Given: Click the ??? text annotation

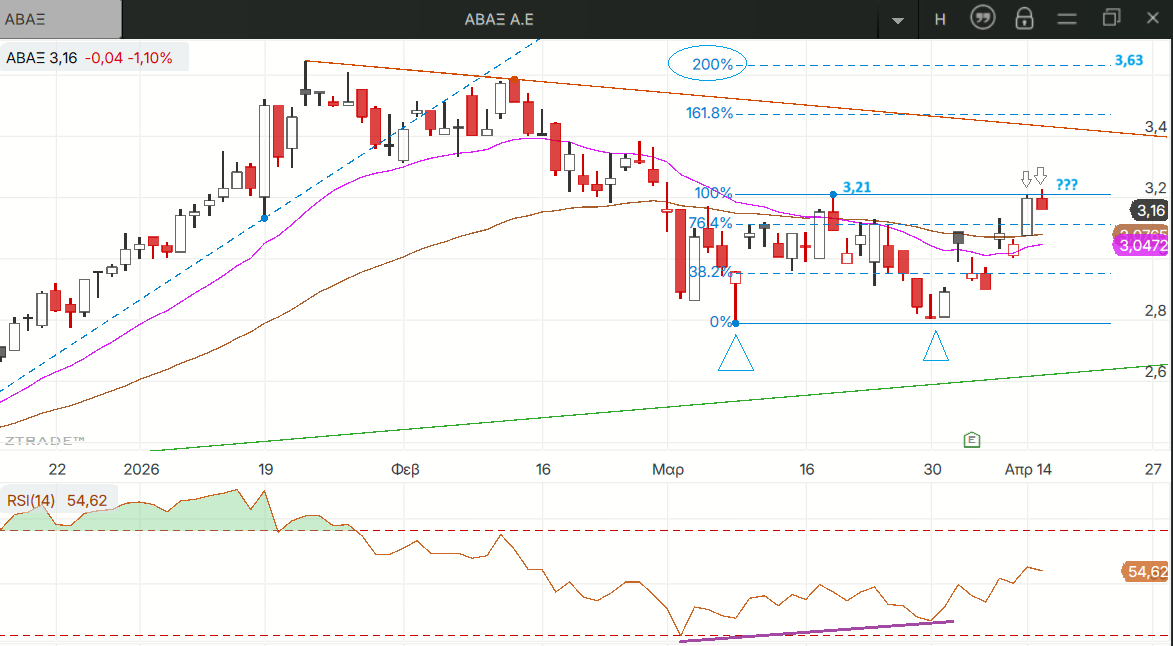Looking at the screenshot, I should (x=1067, y=185).
